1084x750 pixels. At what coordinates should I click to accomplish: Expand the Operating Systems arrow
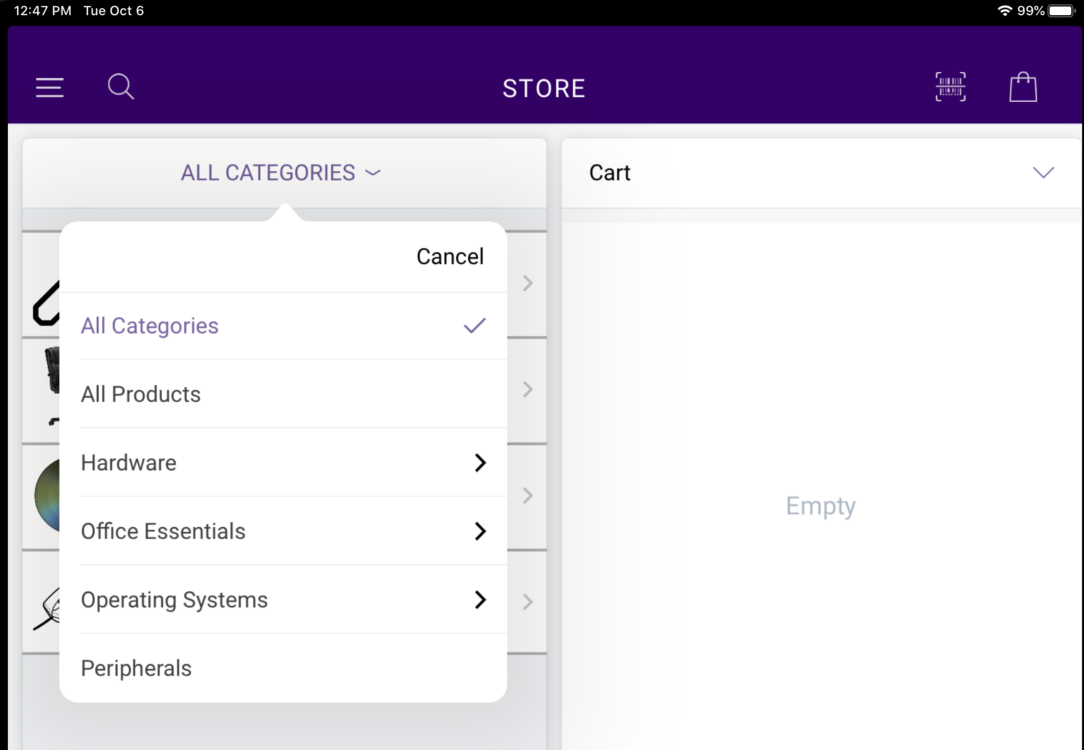point(480,600)
